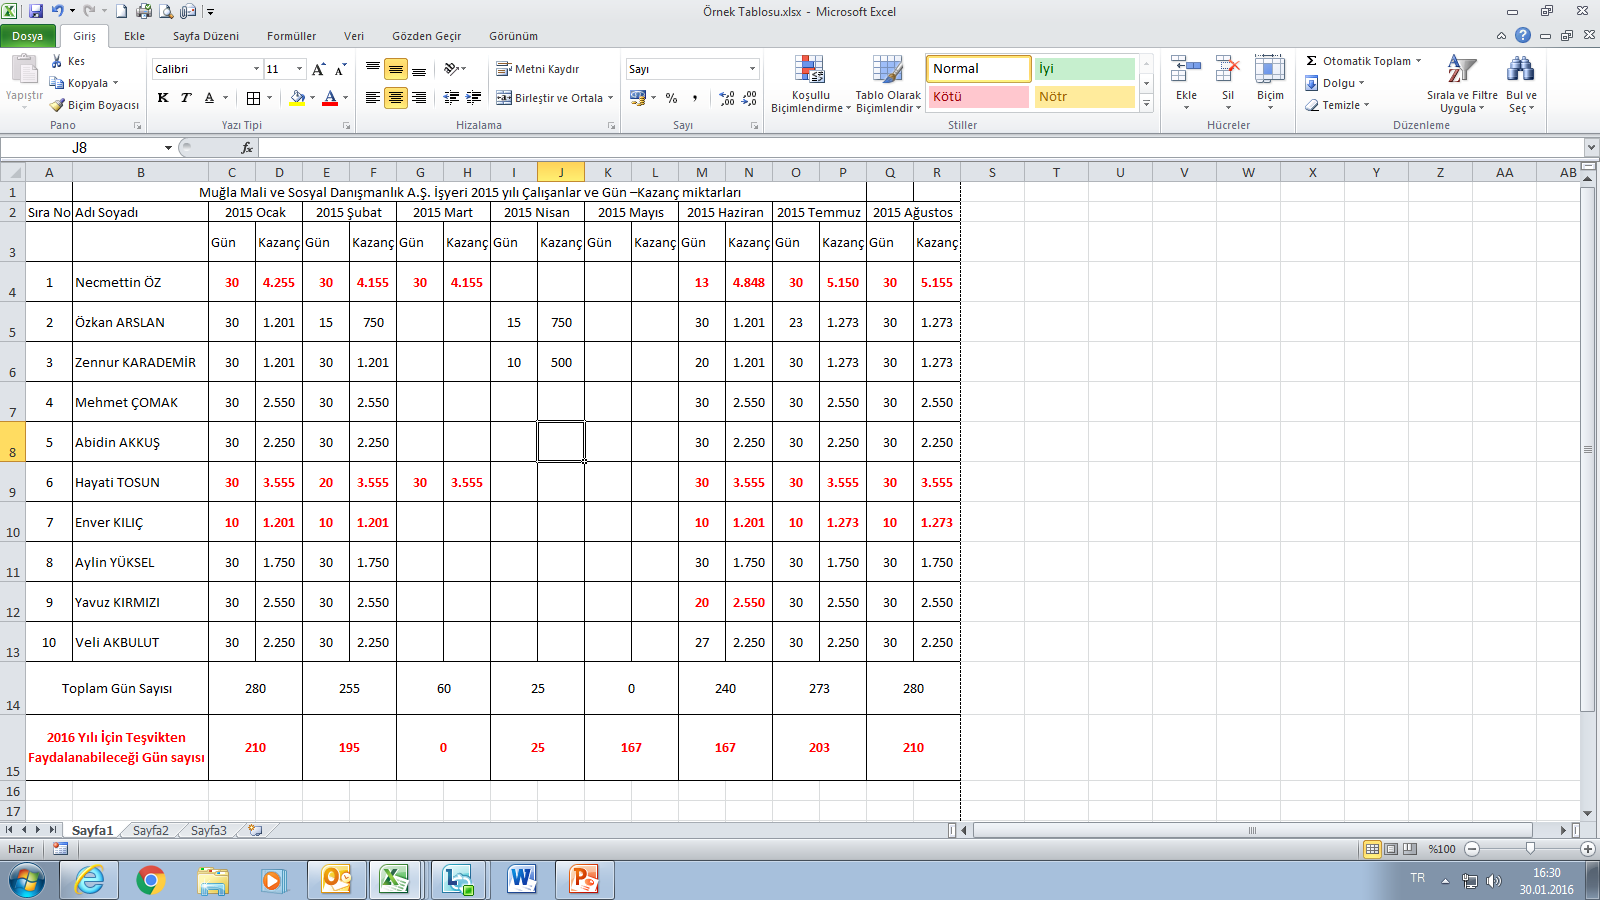This screenshot has width=1600, height=900.
Task: Click Birleştir ve Ortala button
Action: (550, 98)
